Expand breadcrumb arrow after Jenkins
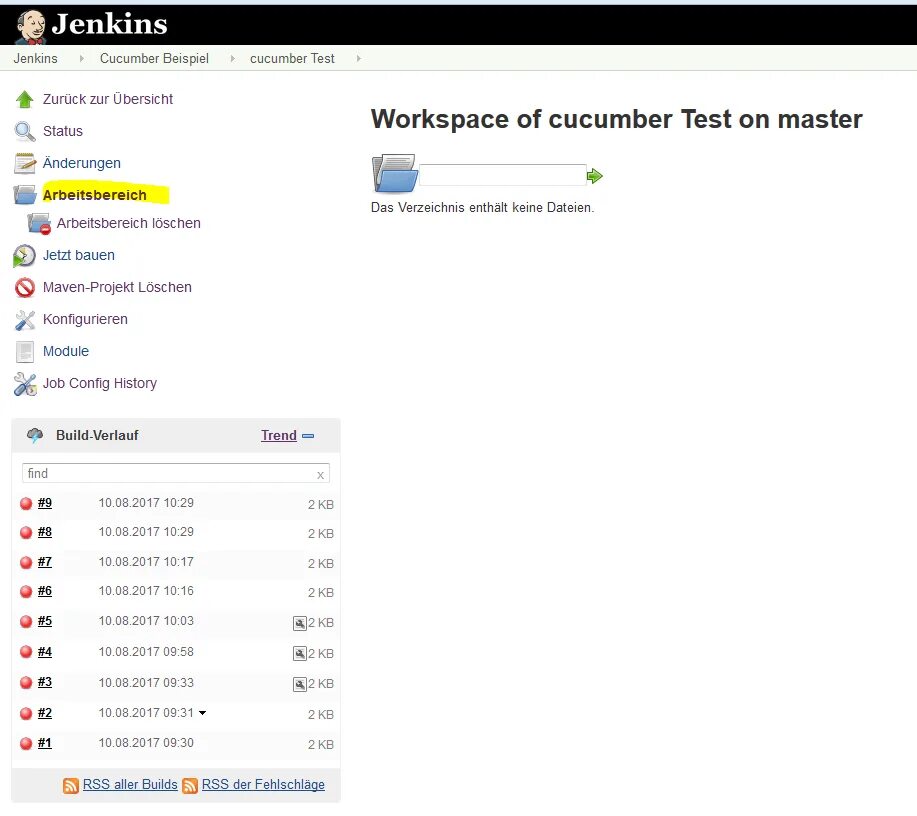The image size is (917, 816). [81, 58]
